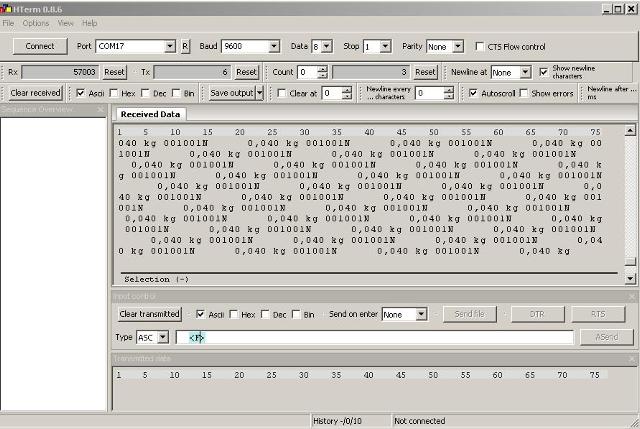
Task: Close the Sequence Overview panel
Action: click(101, 109)
